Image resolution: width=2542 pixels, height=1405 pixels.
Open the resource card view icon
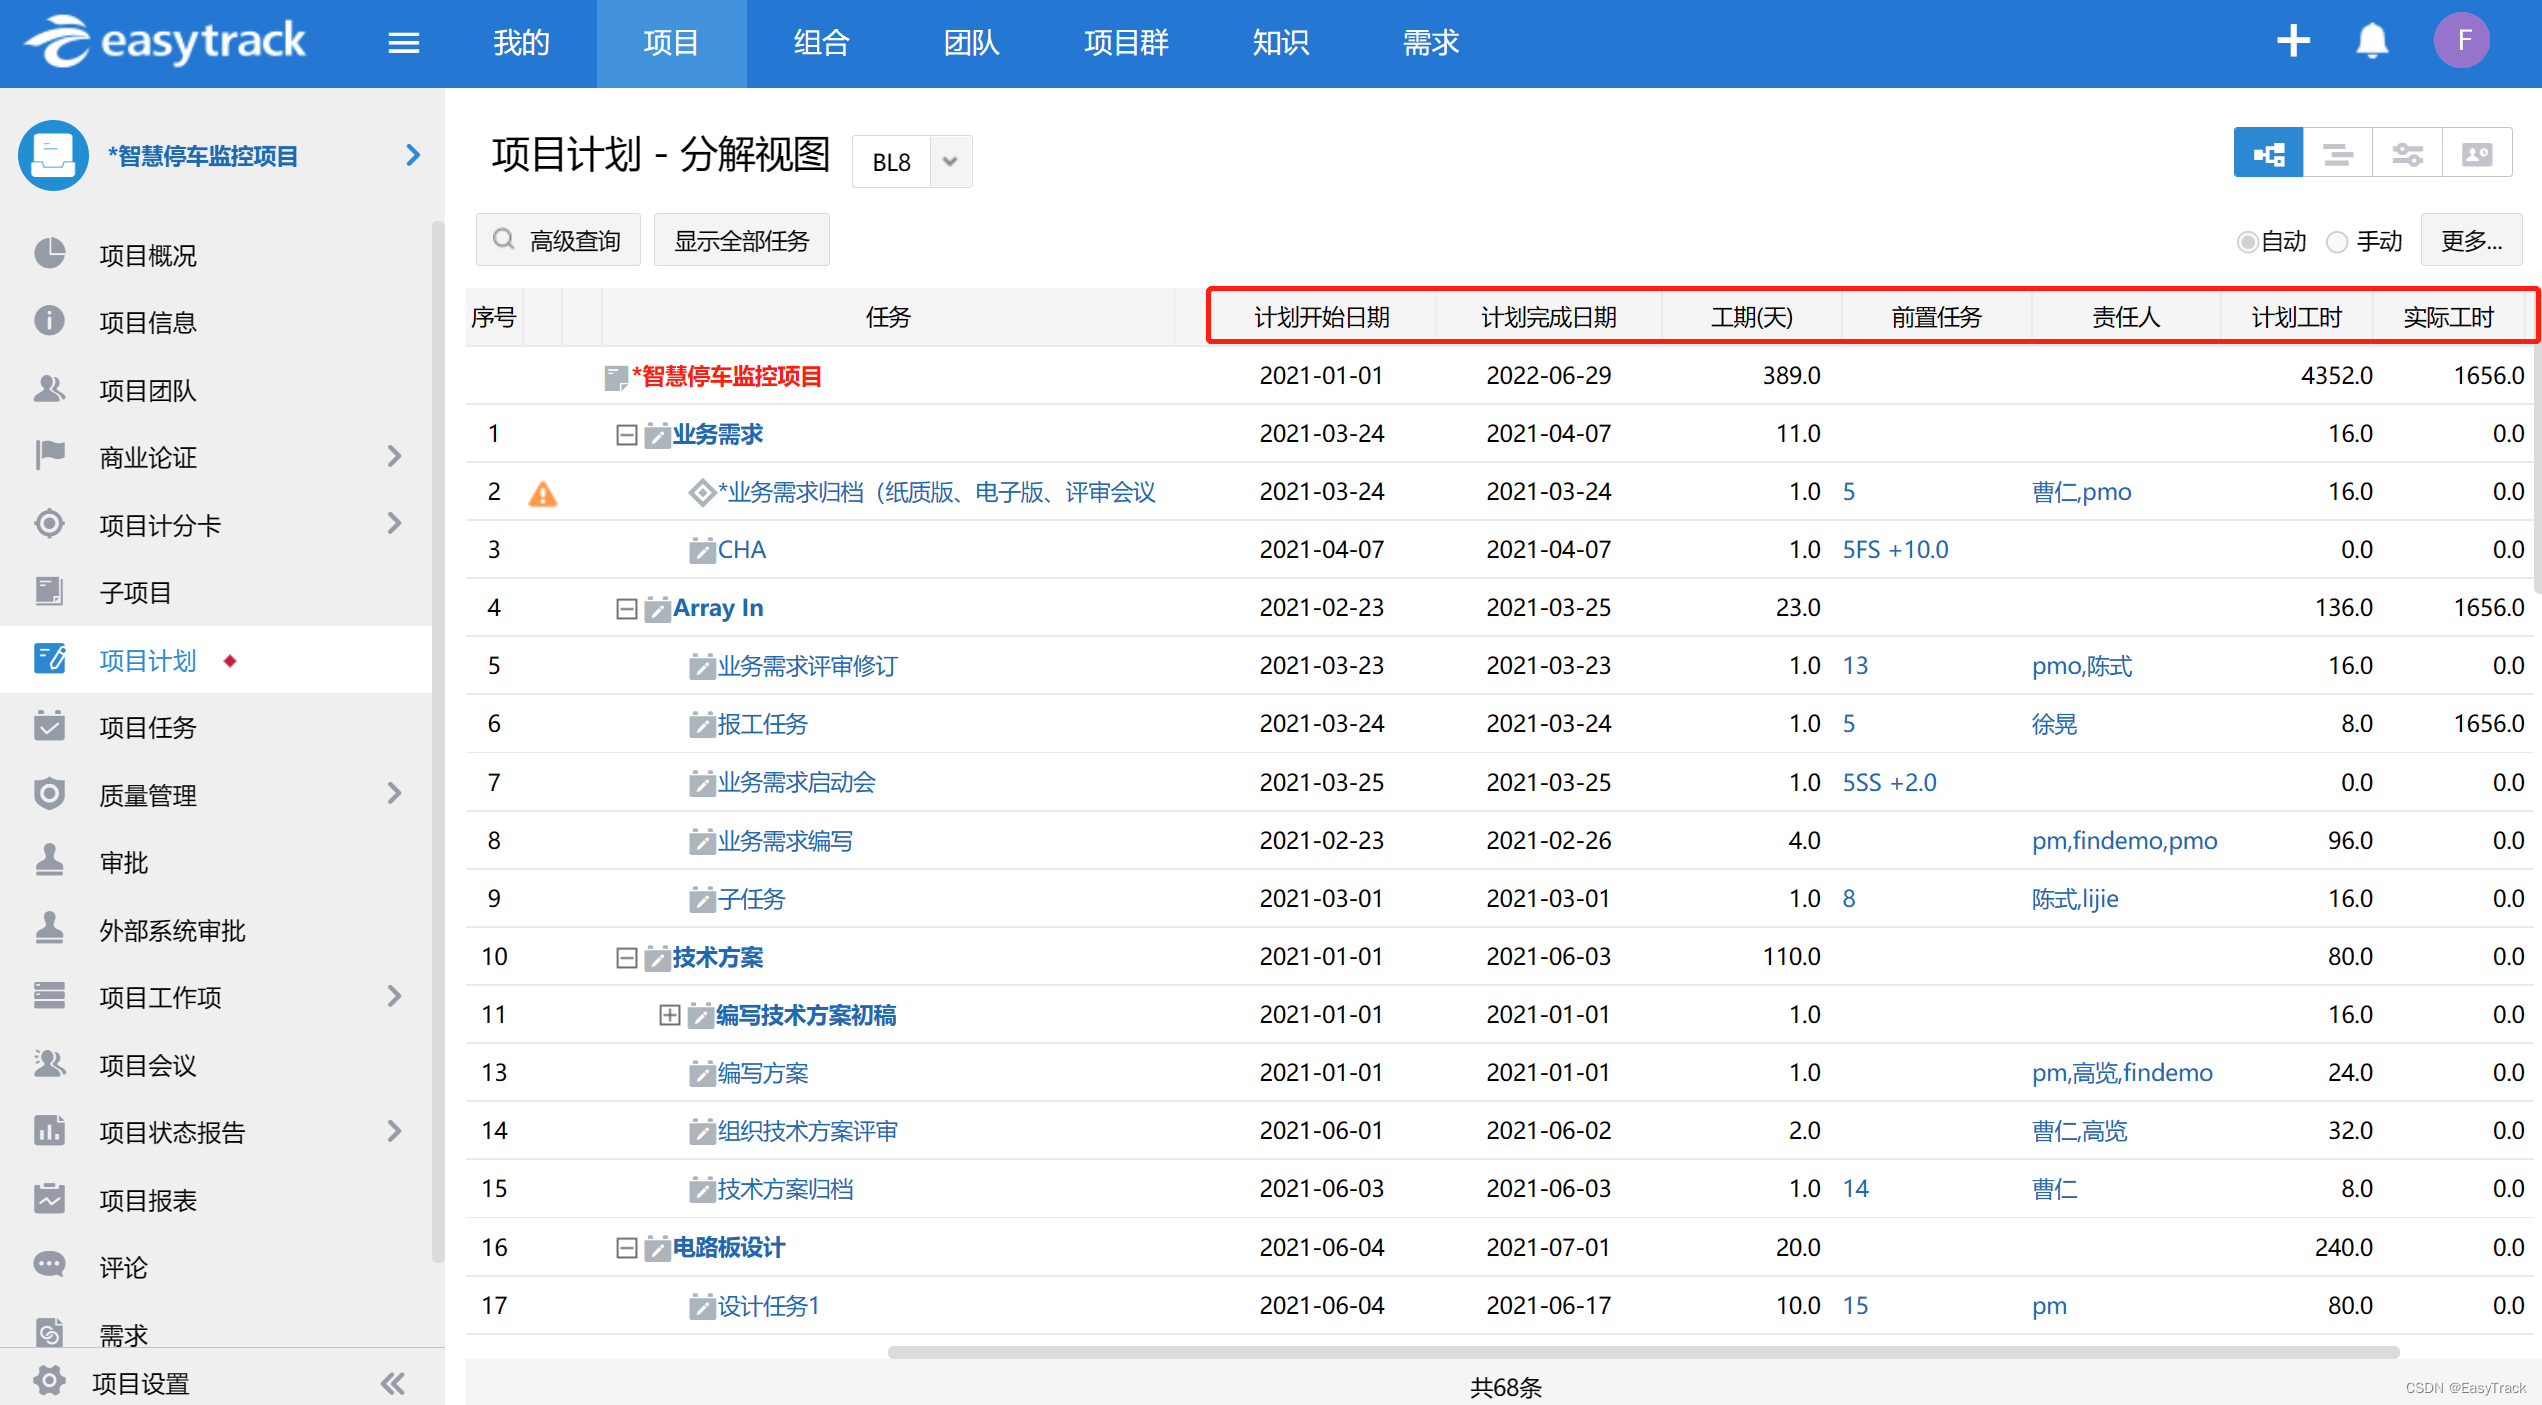[2476, 154]
